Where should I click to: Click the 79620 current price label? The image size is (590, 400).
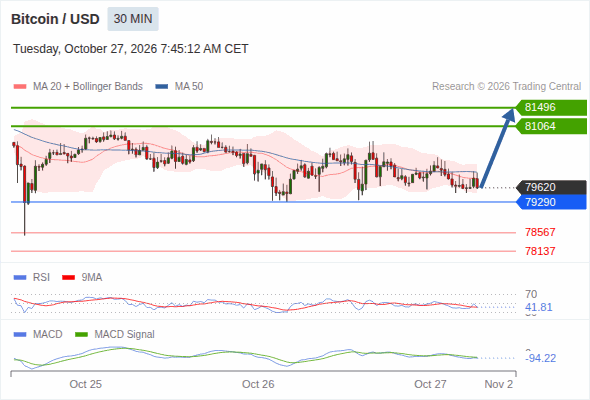[x=551, y=187]
